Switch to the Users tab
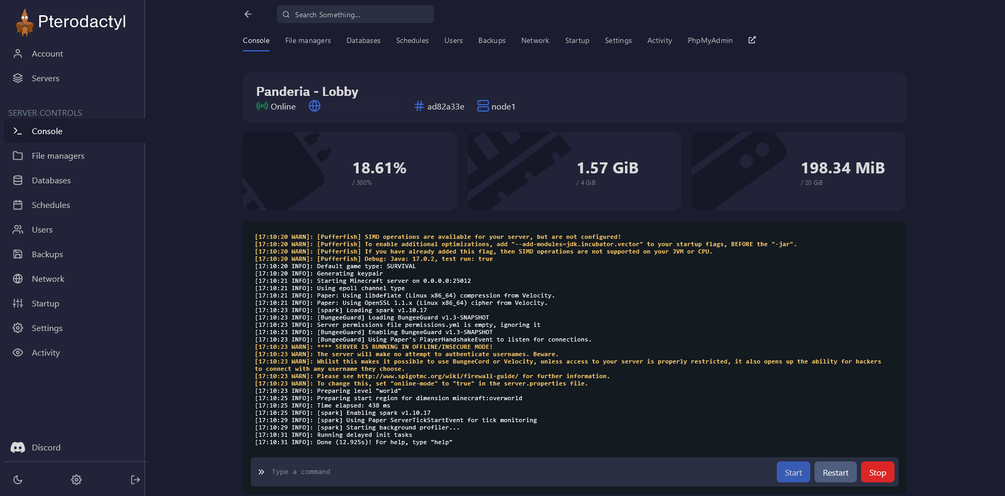Viewport: 1005px width, 496px height. tap(453, 40)
